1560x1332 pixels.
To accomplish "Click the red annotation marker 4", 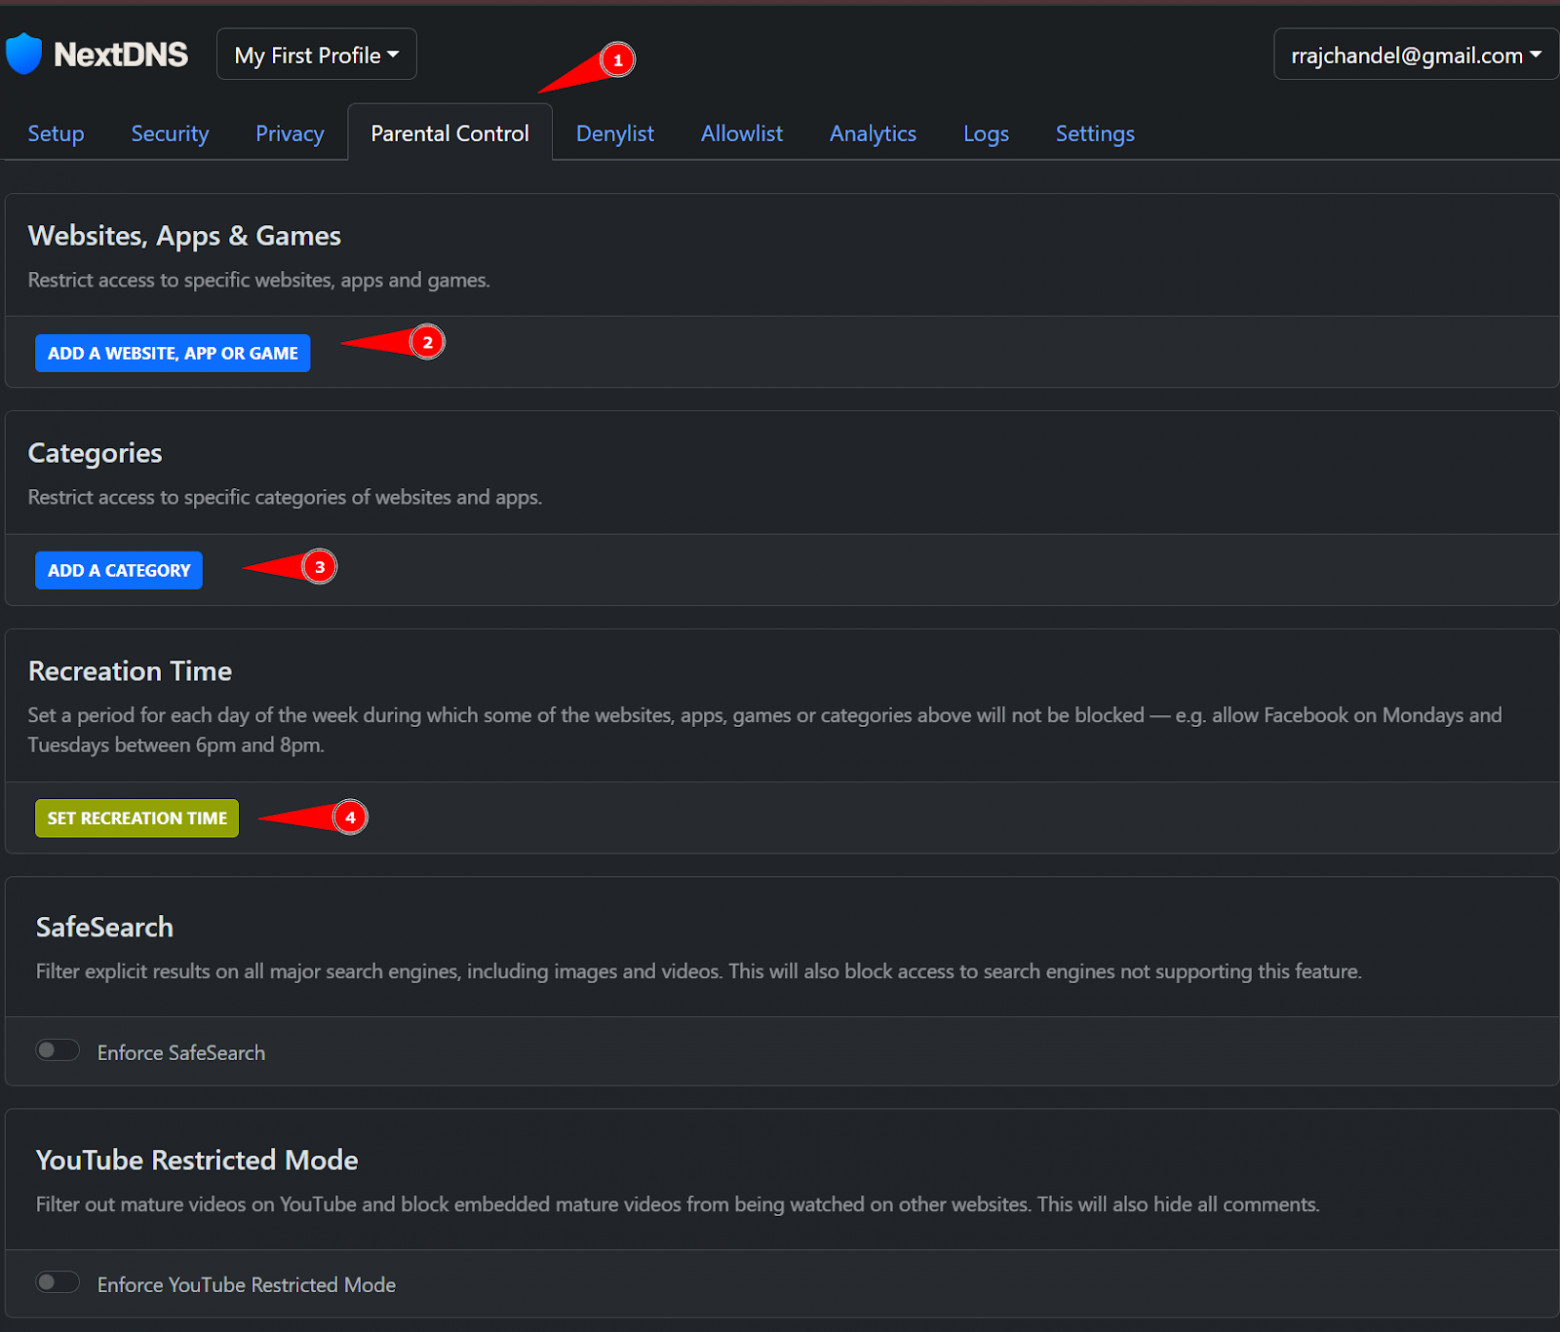I will [350, 817].
